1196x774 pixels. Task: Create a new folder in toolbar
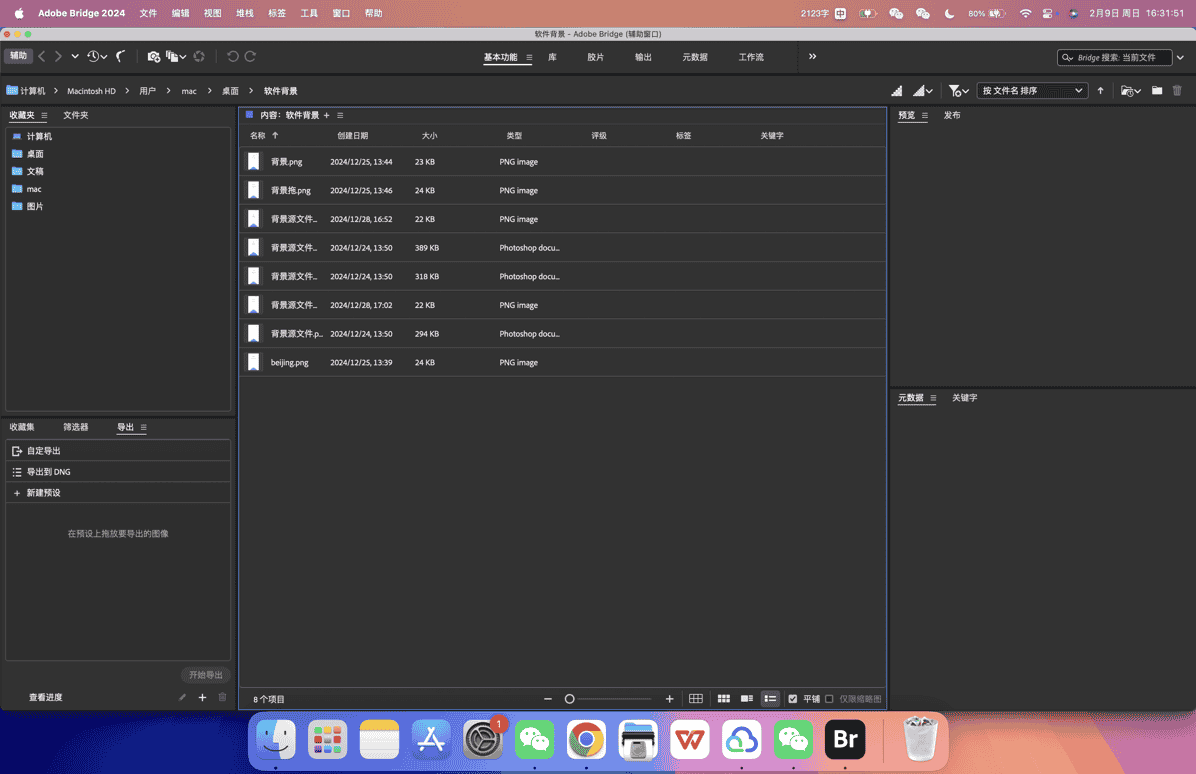click(x=1156, y=90)
